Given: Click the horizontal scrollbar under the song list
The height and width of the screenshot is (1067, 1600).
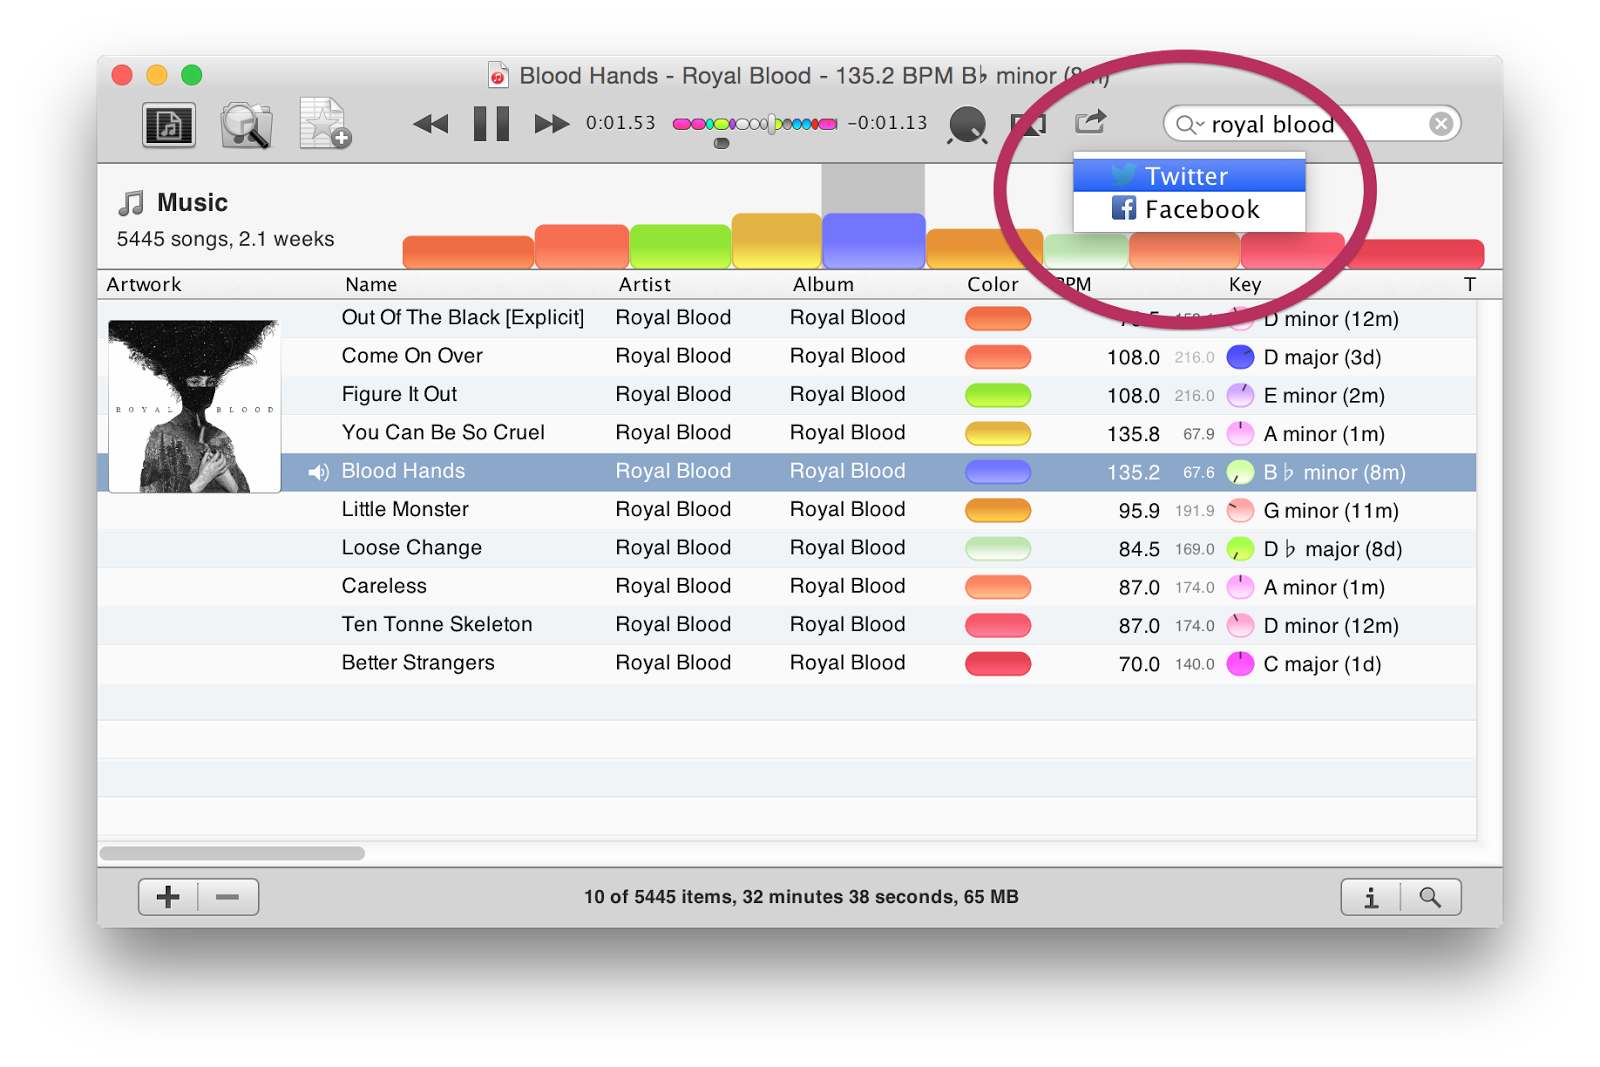Looking at the screenshot, I should (232, 853).
